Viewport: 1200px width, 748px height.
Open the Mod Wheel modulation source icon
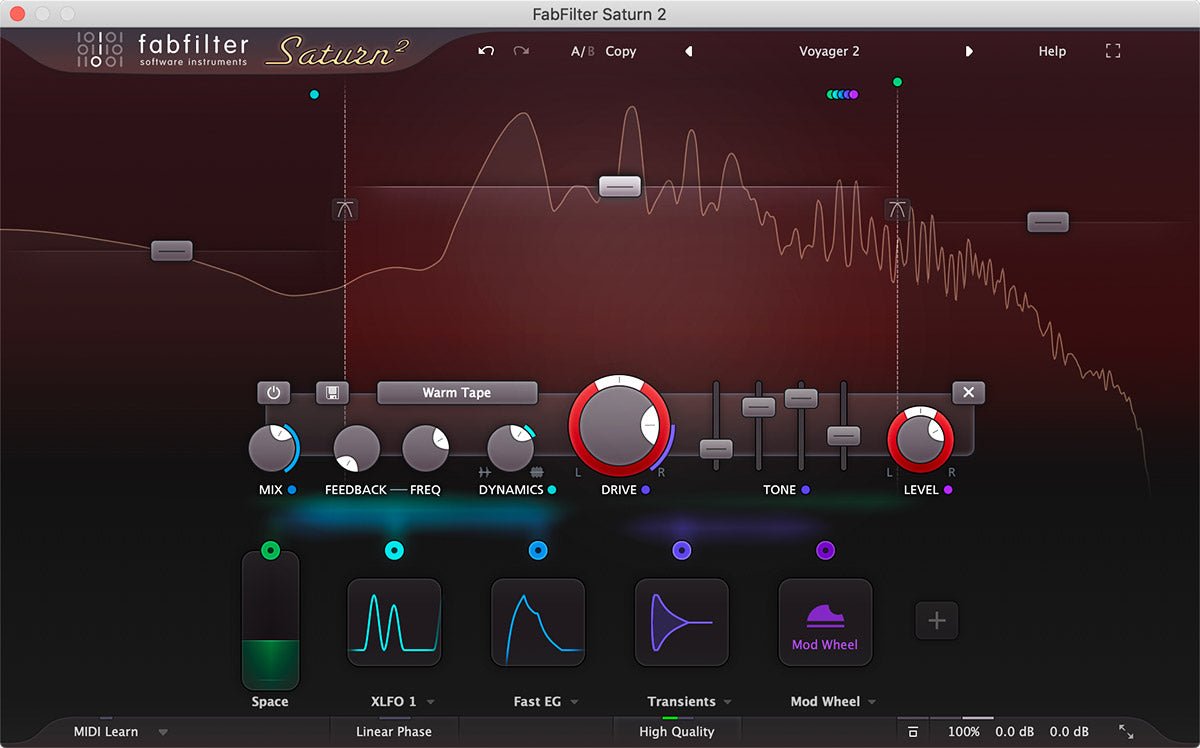826,622
